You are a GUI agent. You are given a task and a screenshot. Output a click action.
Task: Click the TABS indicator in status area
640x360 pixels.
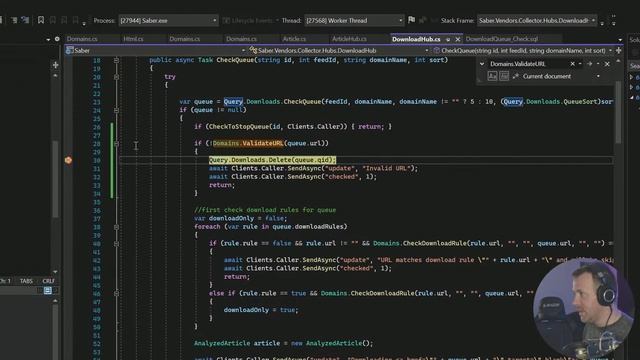pos(26,281)
